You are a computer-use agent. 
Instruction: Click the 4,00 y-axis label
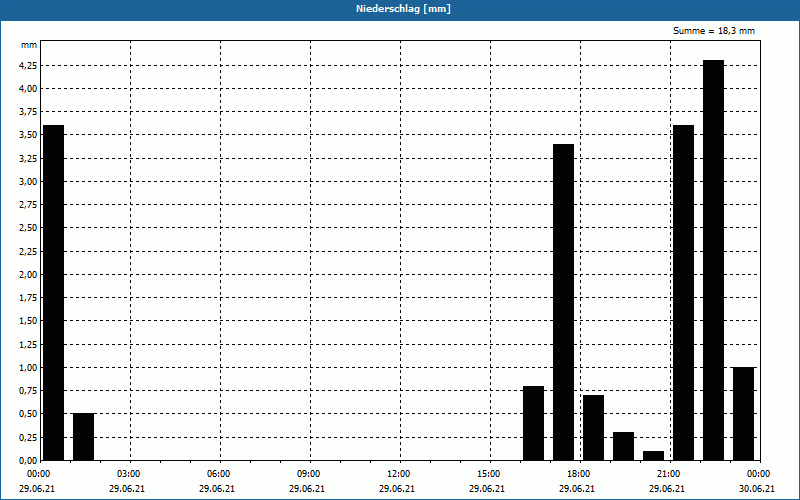tap(28, 89)
